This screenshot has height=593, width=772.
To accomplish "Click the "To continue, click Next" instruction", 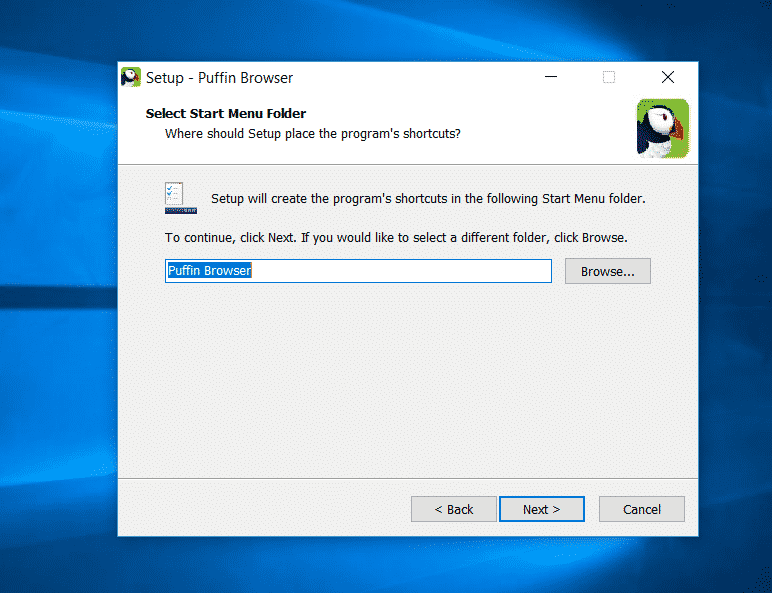I will pos(395,238).
